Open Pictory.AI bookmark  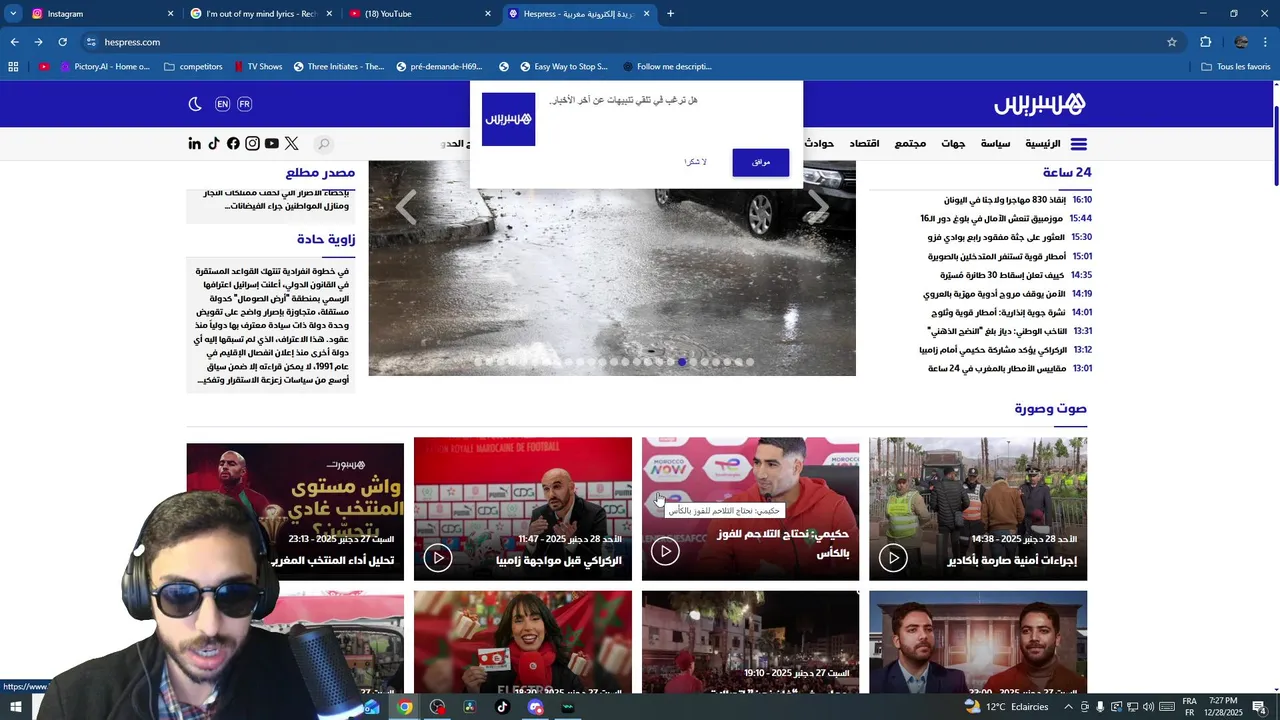pyautogui.click(x=104, y=67)
